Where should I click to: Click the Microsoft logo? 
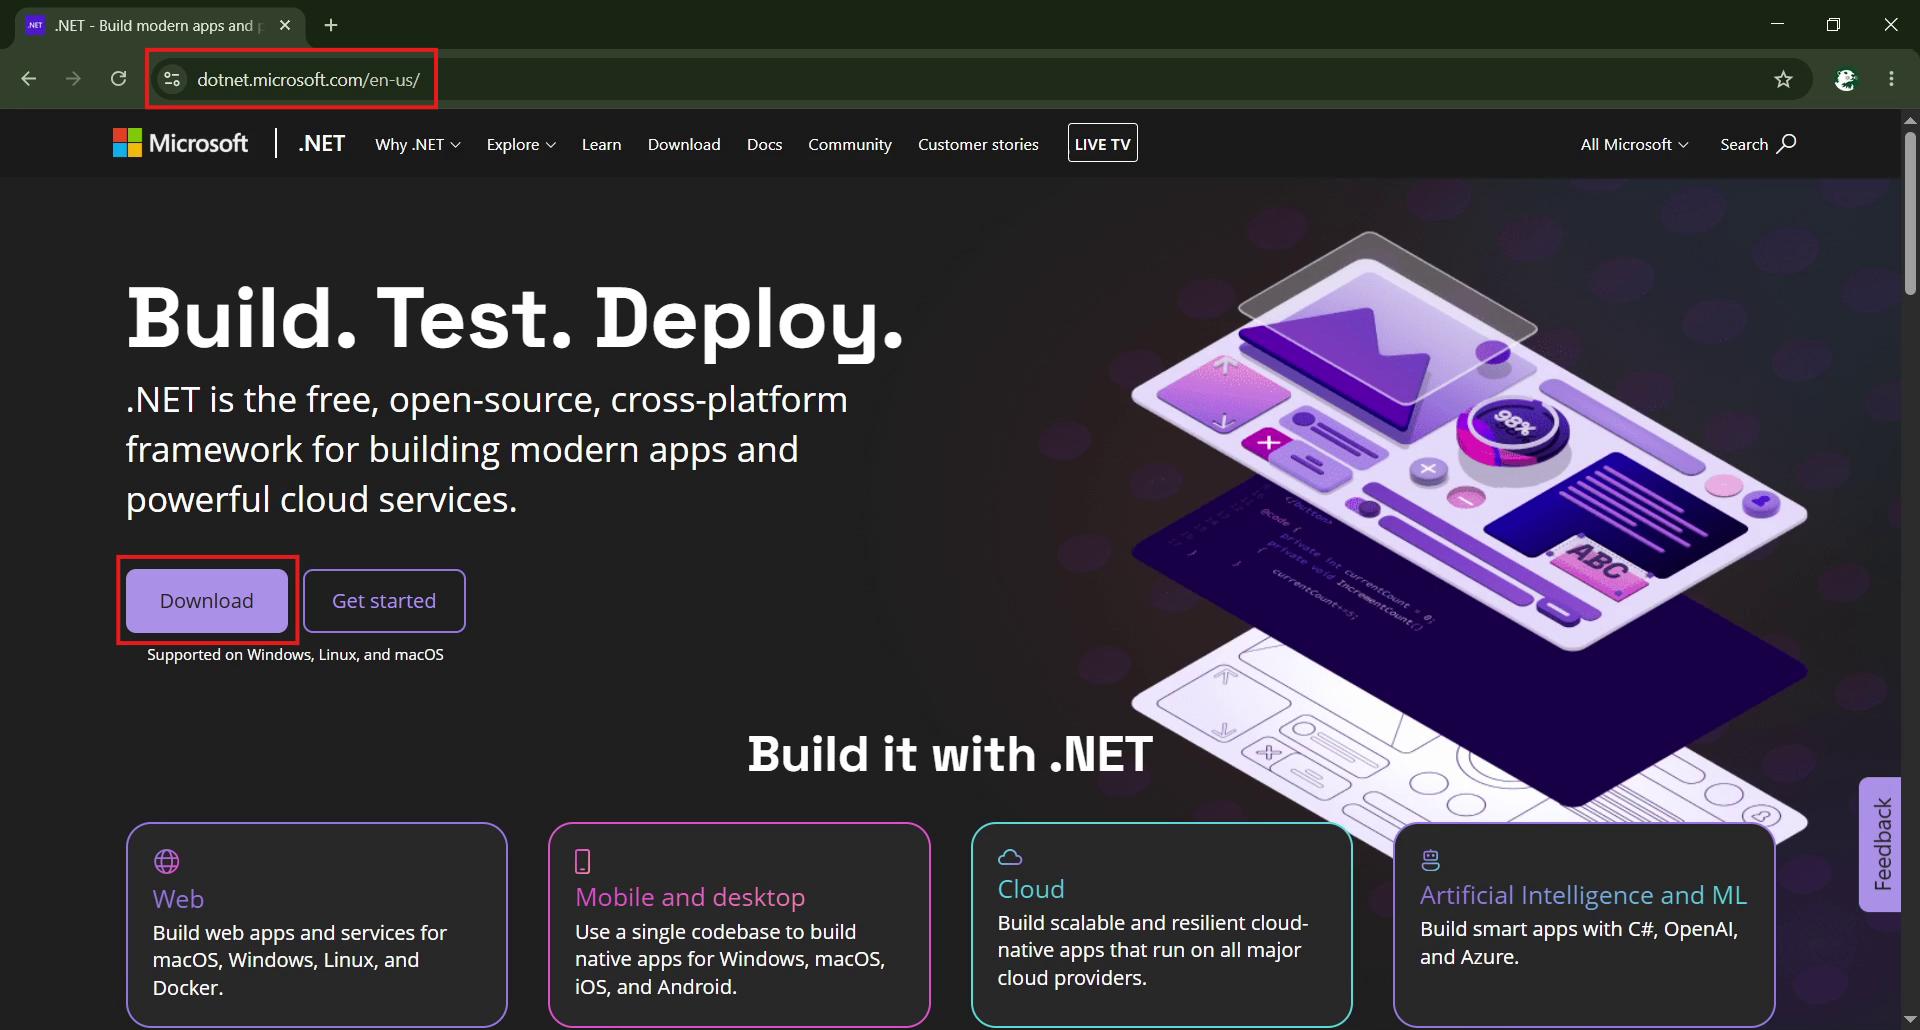(180, 143)
